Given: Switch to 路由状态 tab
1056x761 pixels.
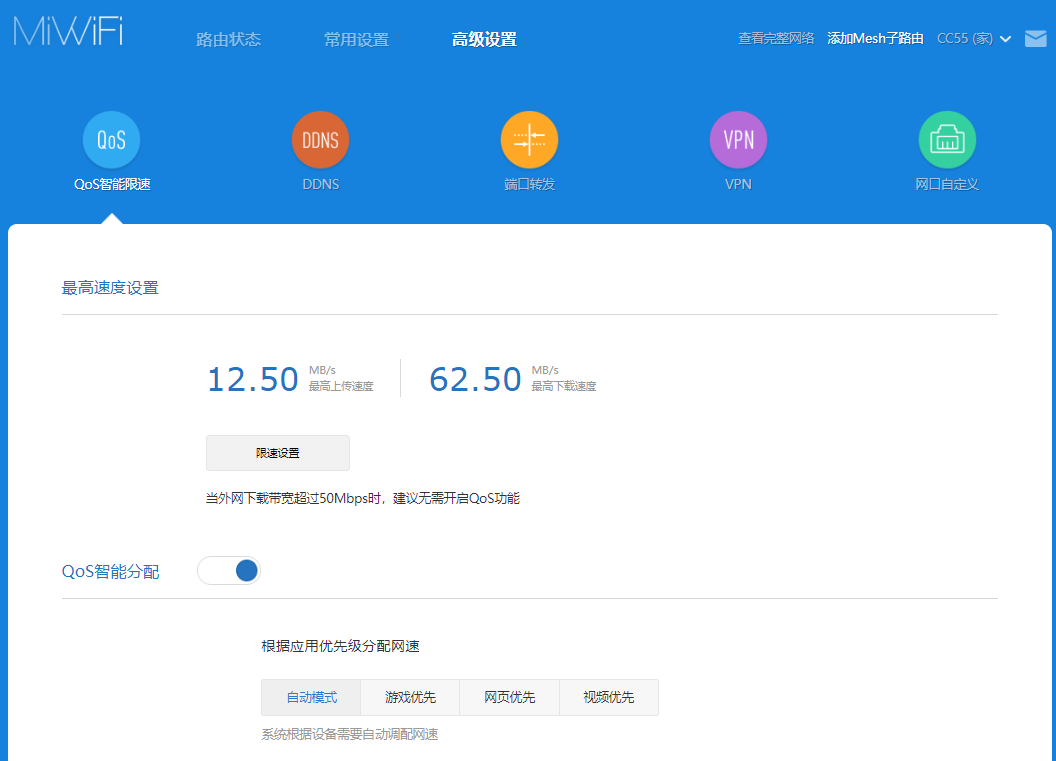Looking at the screenshot, I should (228, 40).
